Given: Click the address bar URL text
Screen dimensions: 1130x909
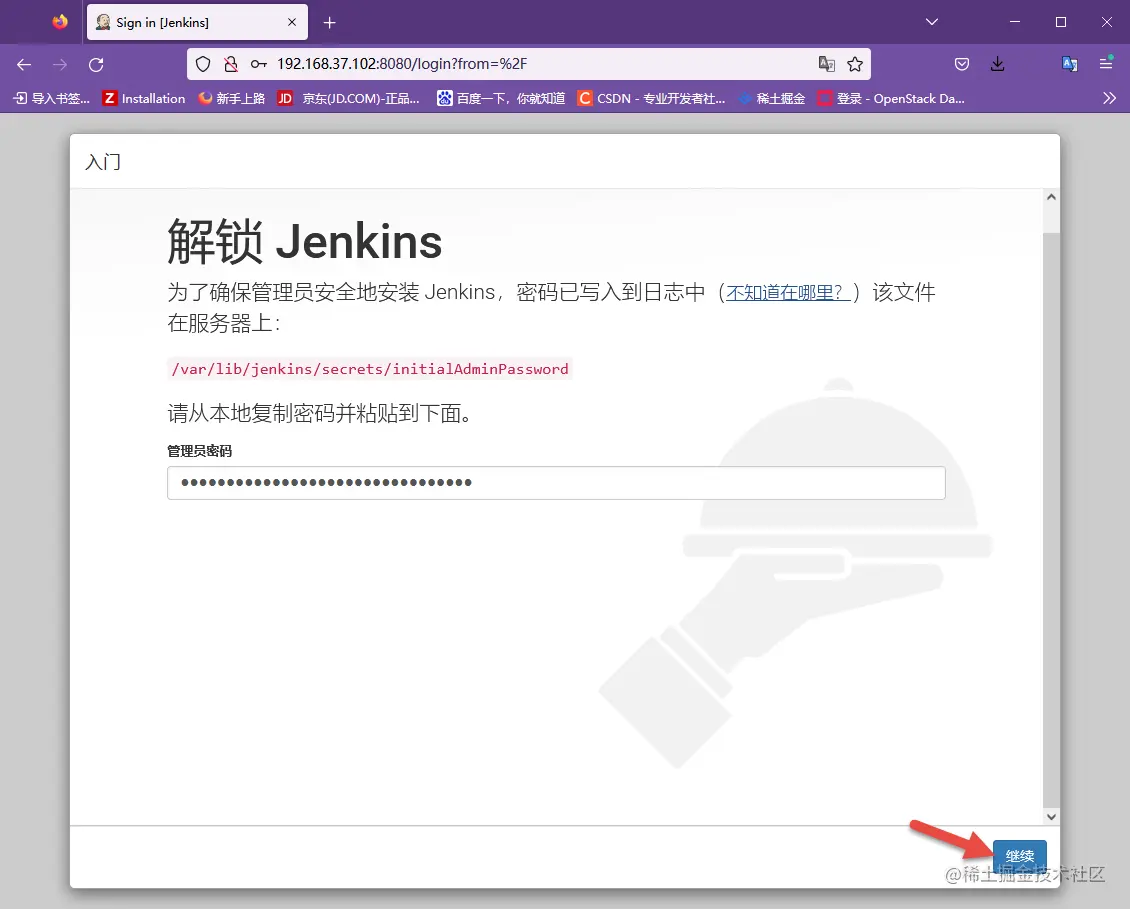Looking at the screenshot, I should (x=402, y=64).
